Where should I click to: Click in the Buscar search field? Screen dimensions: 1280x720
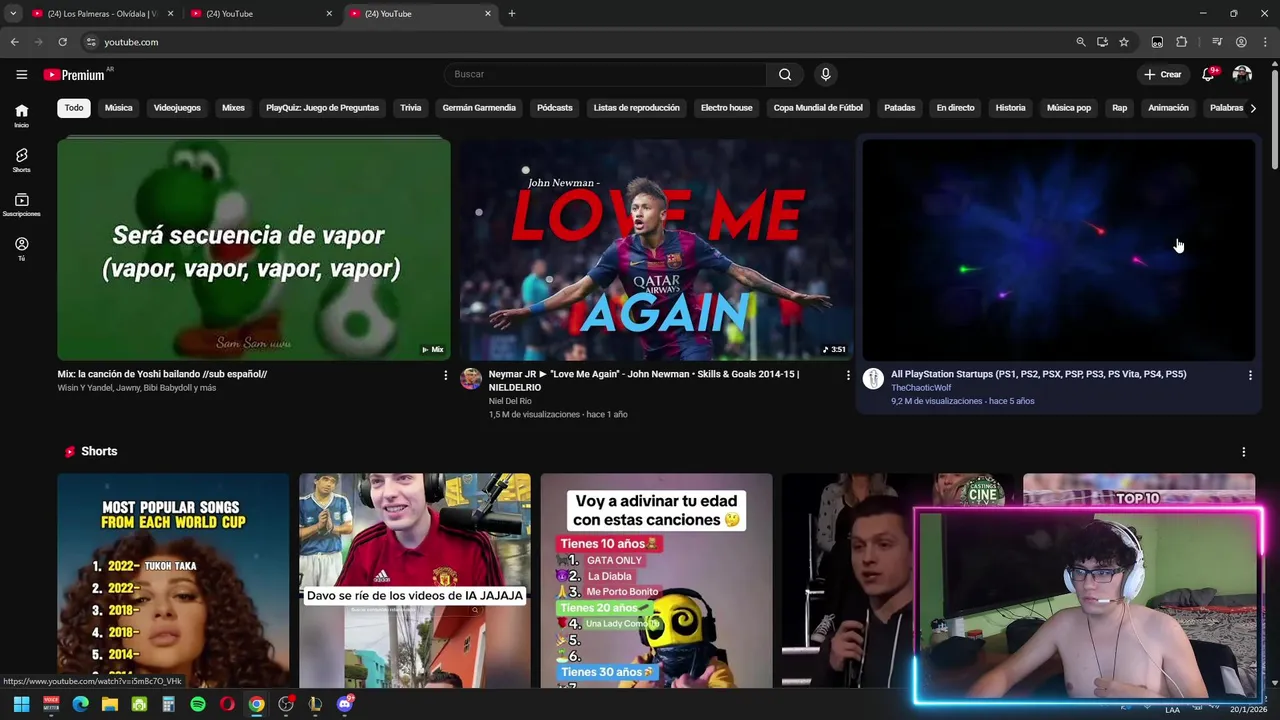[605, 74]
